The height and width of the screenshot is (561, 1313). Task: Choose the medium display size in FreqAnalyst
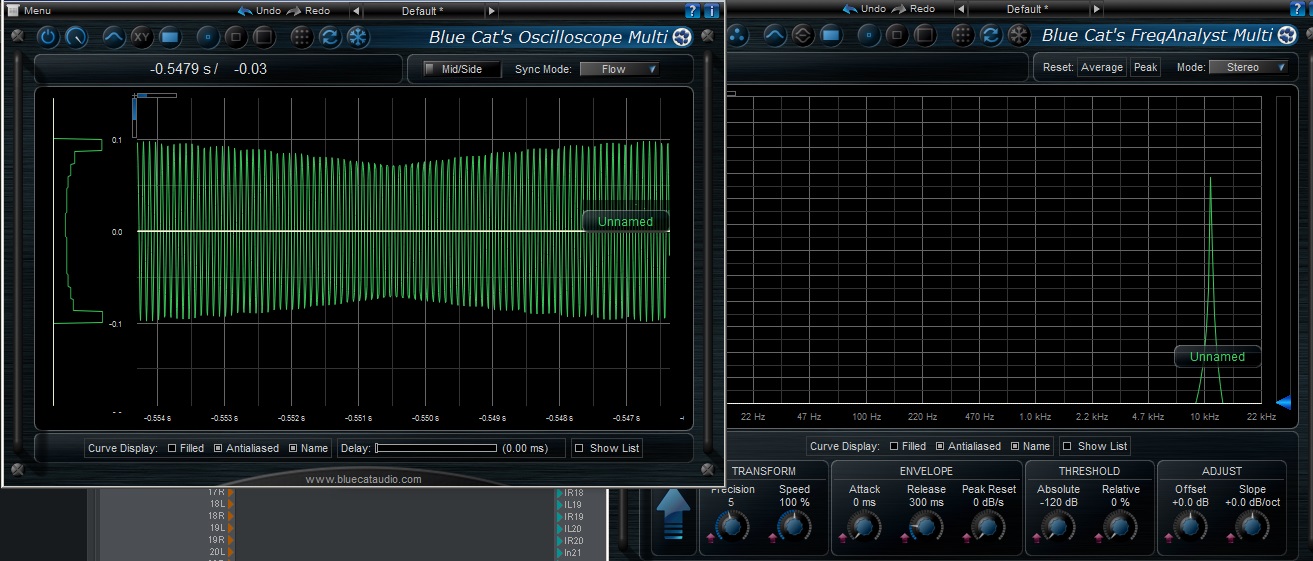(x=897, y=36)
